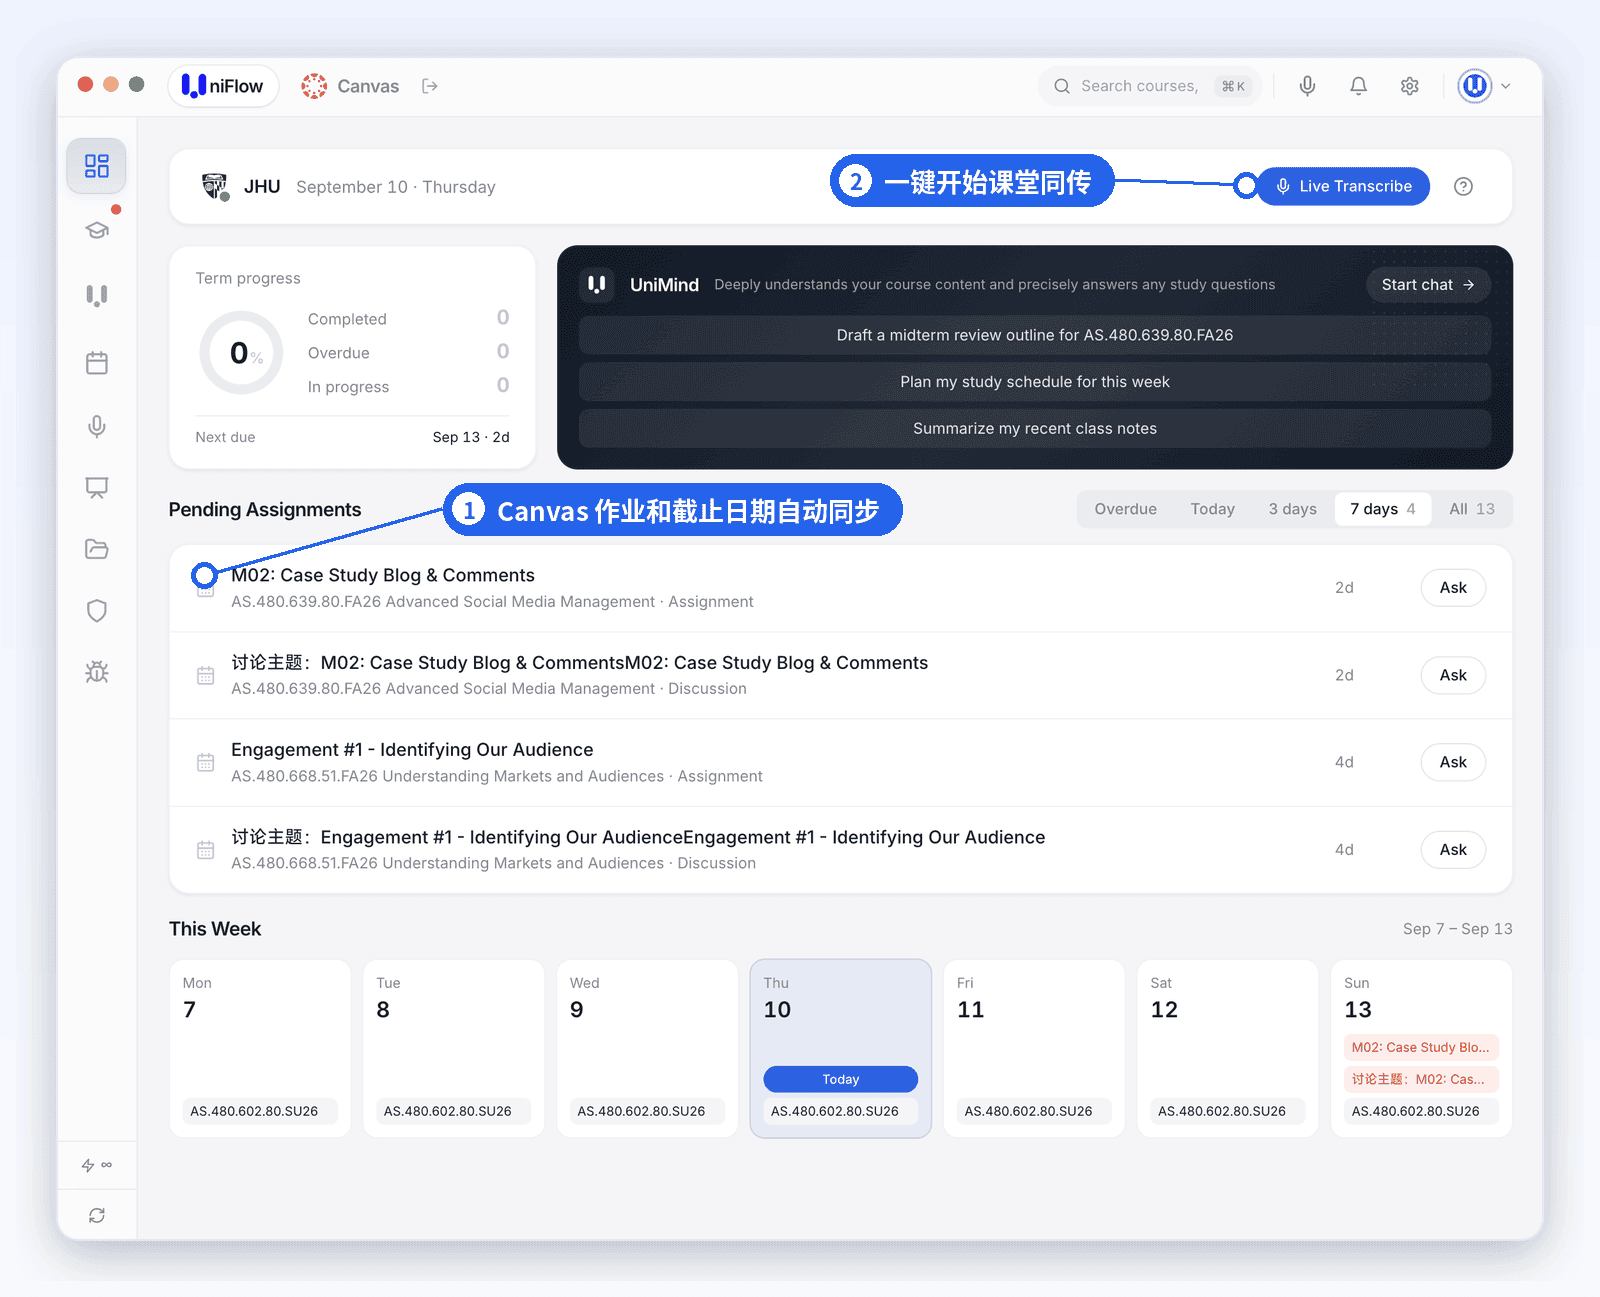The width and height of the screenshot is (1600, 1297).
Task: Open the folder files icon in sidebar
Action: (97, 549)
